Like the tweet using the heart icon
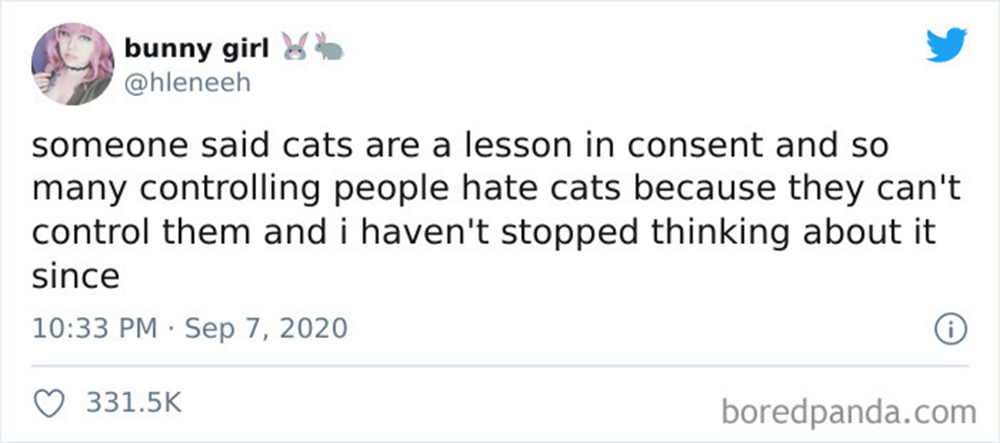The width and height of the screenshot is (1000, 443). point(47,403)
